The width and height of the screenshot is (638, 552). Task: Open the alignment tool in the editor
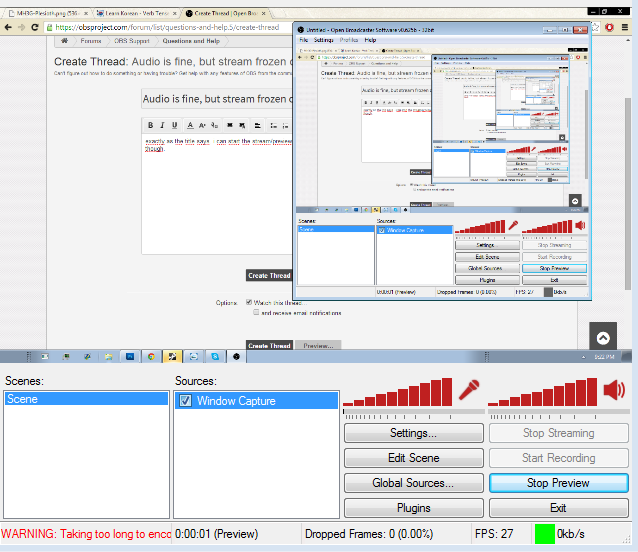(x=258, y=125)
